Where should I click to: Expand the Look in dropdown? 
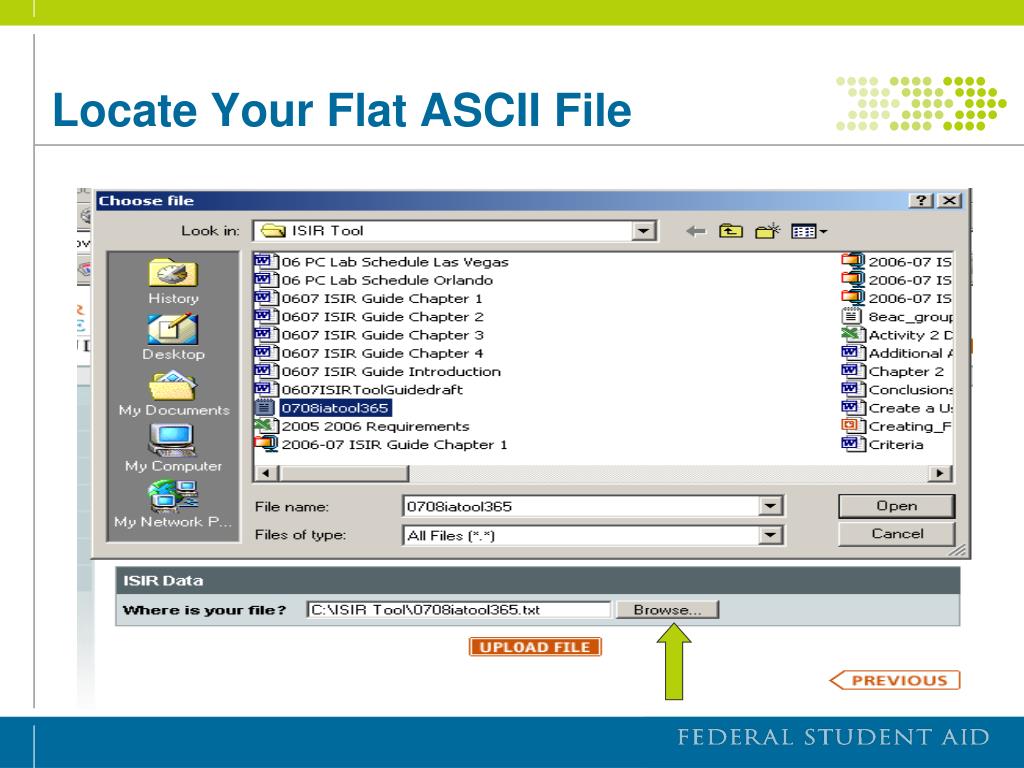[643, 231]
